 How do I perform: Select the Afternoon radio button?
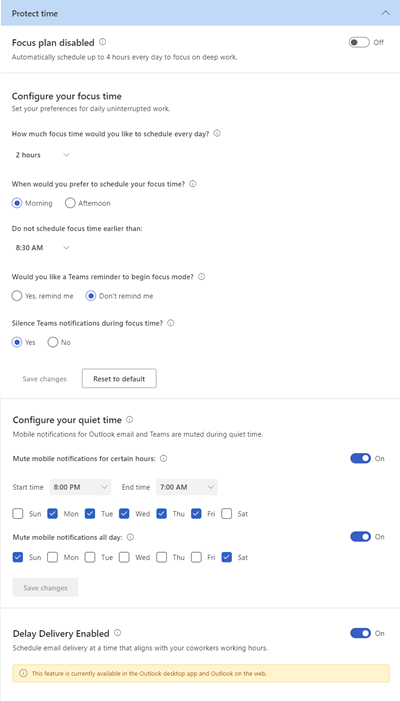70,203
